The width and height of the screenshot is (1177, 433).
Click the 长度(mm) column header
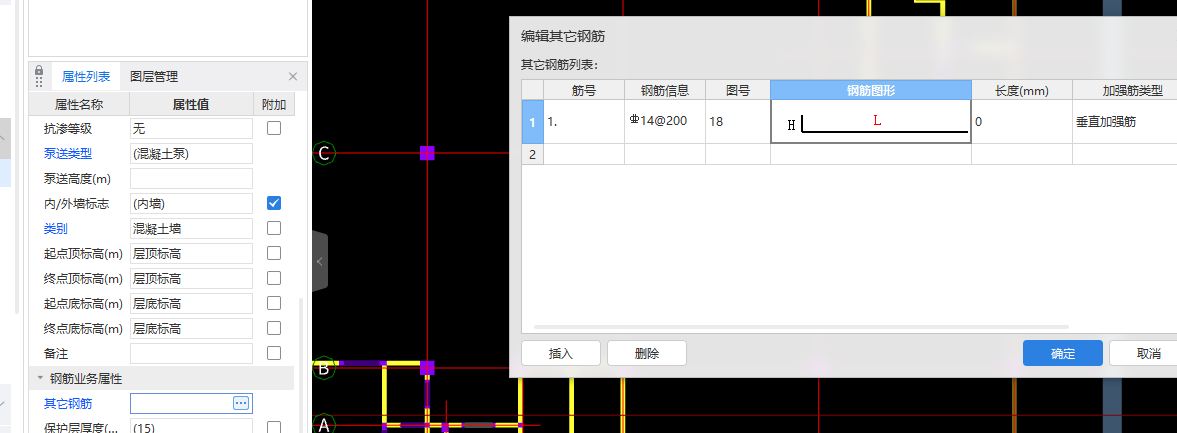(x=1022, y=91)
